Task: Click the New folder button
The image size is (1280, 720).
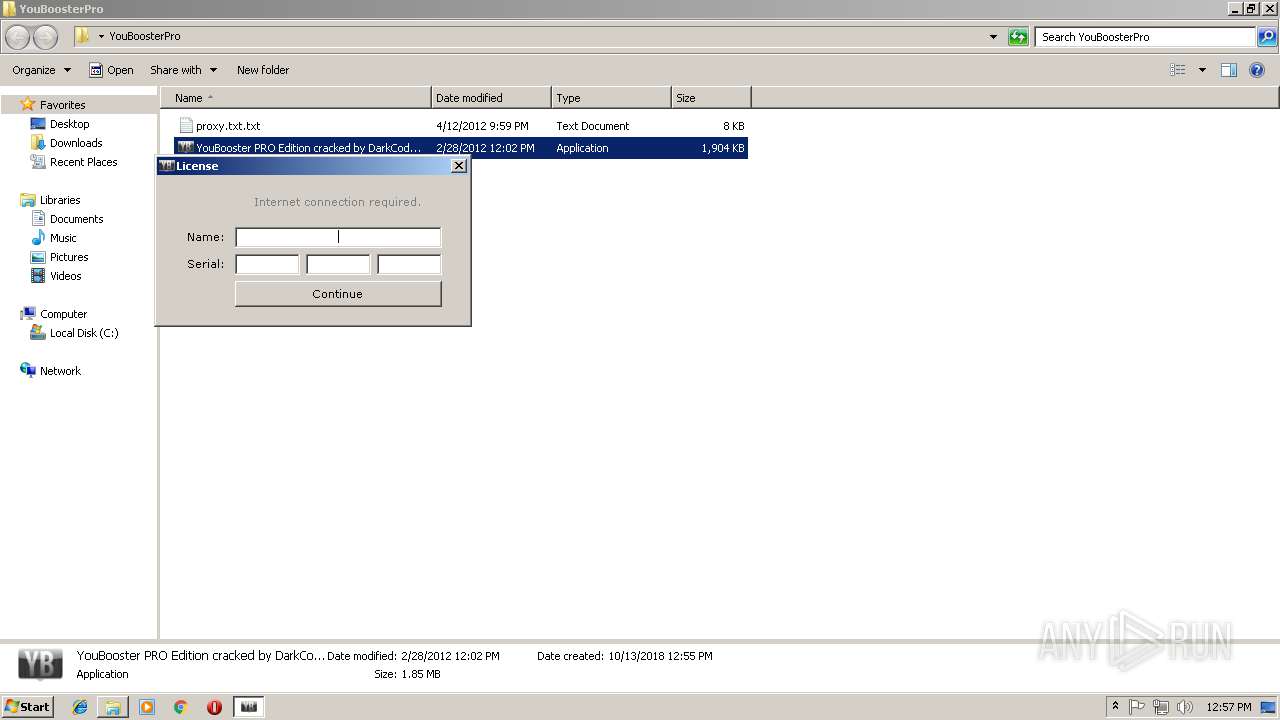Action: pyautogui.click(x=263, y=70)
